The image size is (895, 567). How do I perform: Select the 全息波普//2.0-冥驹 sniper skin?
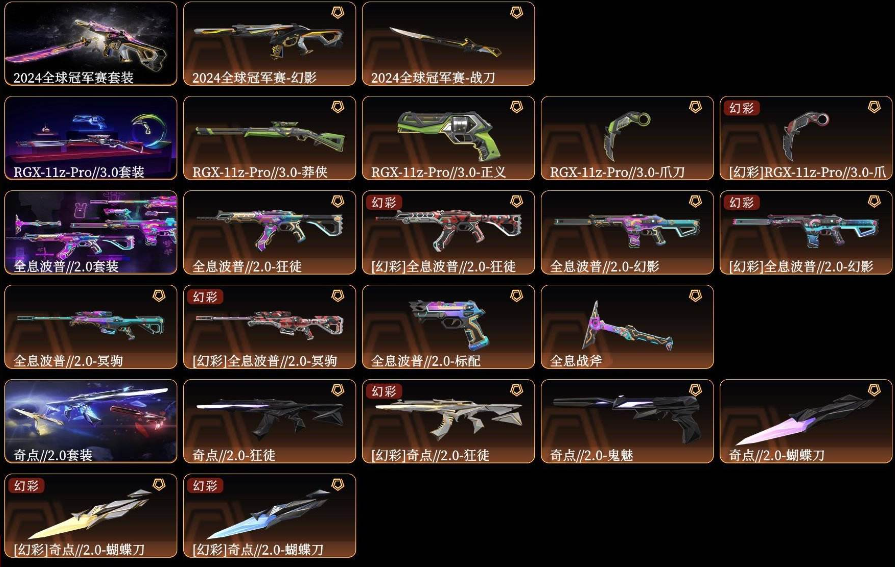91,327
